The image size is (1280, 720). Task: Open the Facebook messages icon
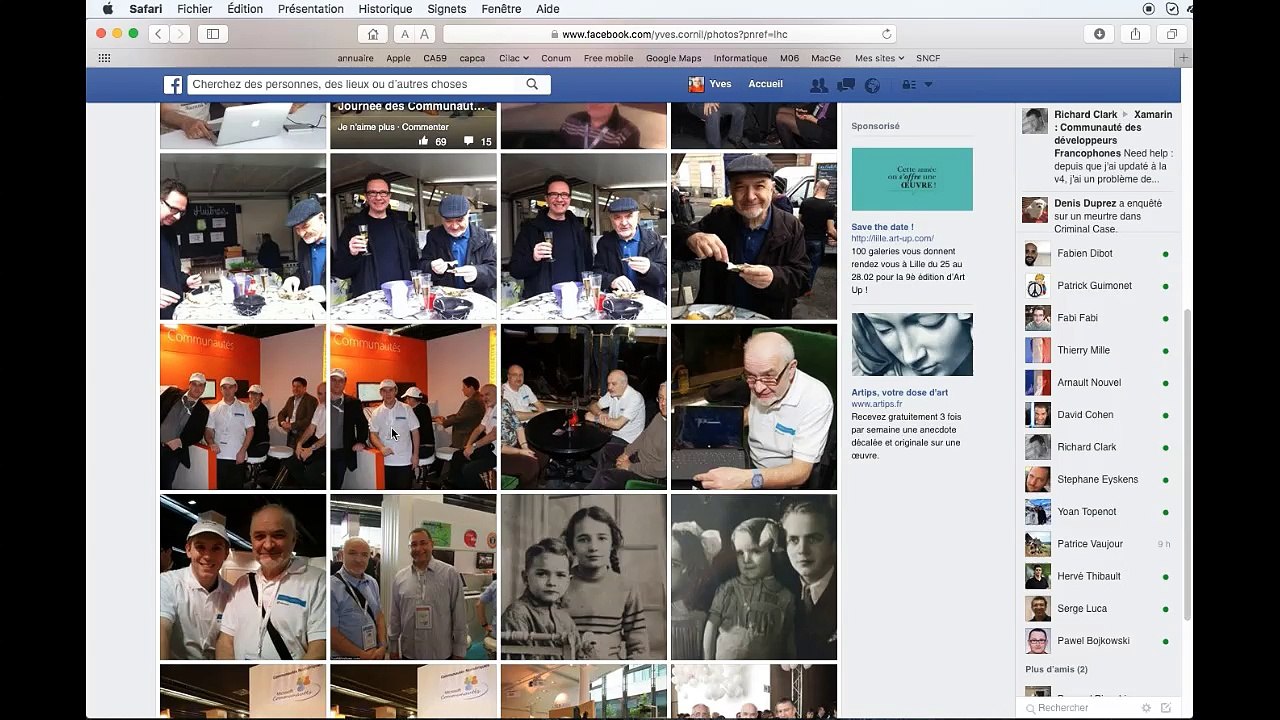click(846, 85)
